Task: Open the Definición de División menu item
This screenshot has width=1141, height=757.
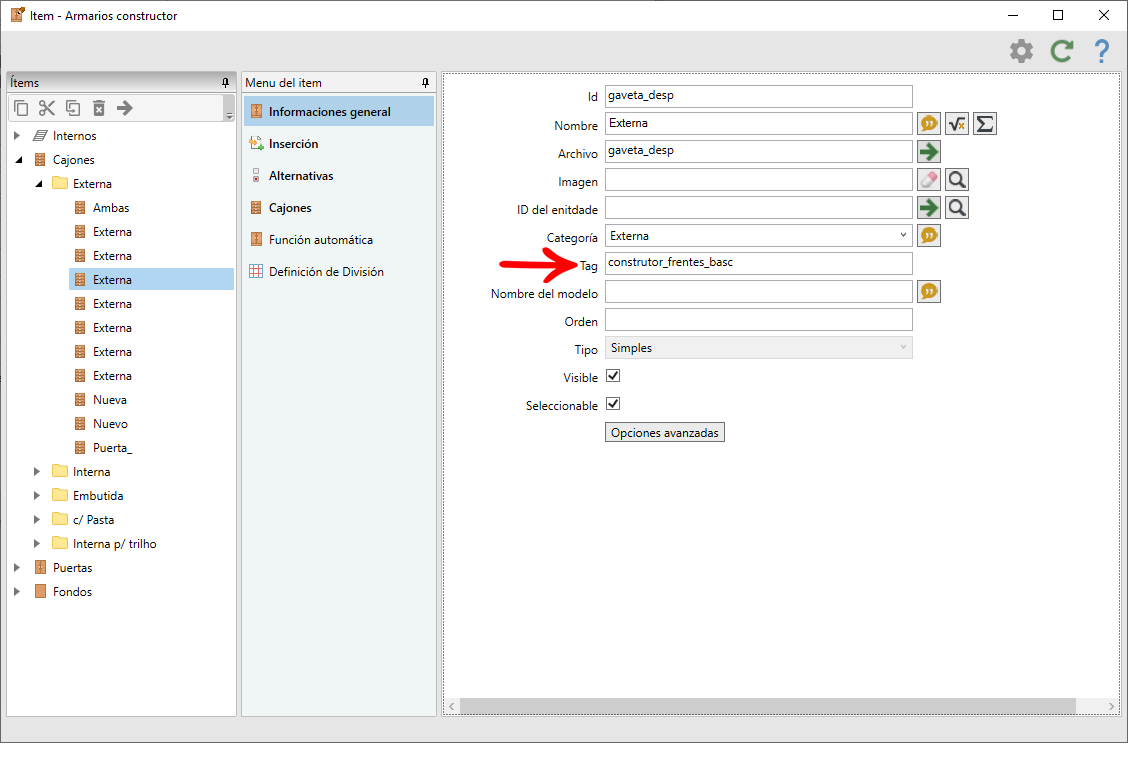Action: [338, 272]
